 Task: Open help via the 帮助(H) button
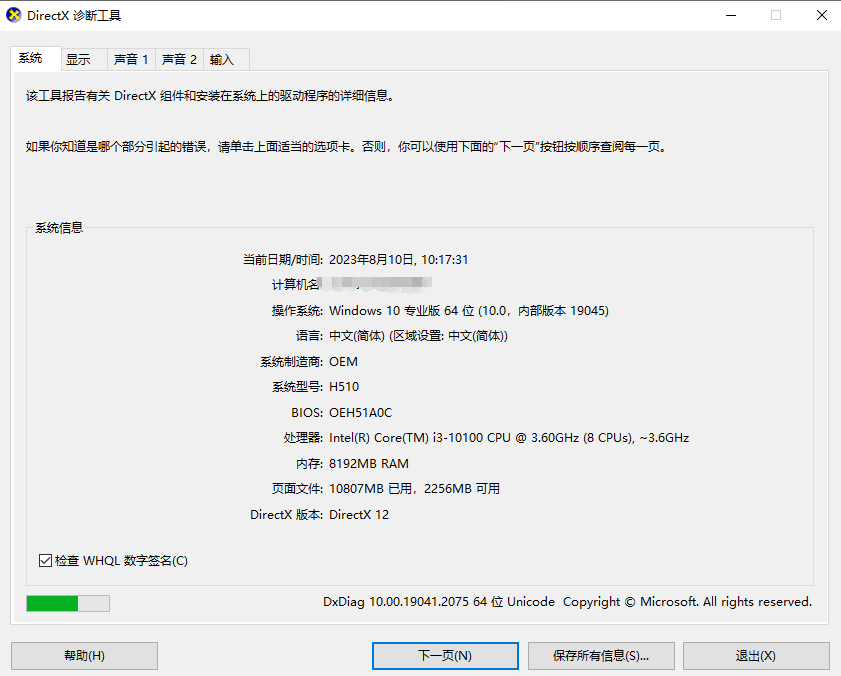84,656
